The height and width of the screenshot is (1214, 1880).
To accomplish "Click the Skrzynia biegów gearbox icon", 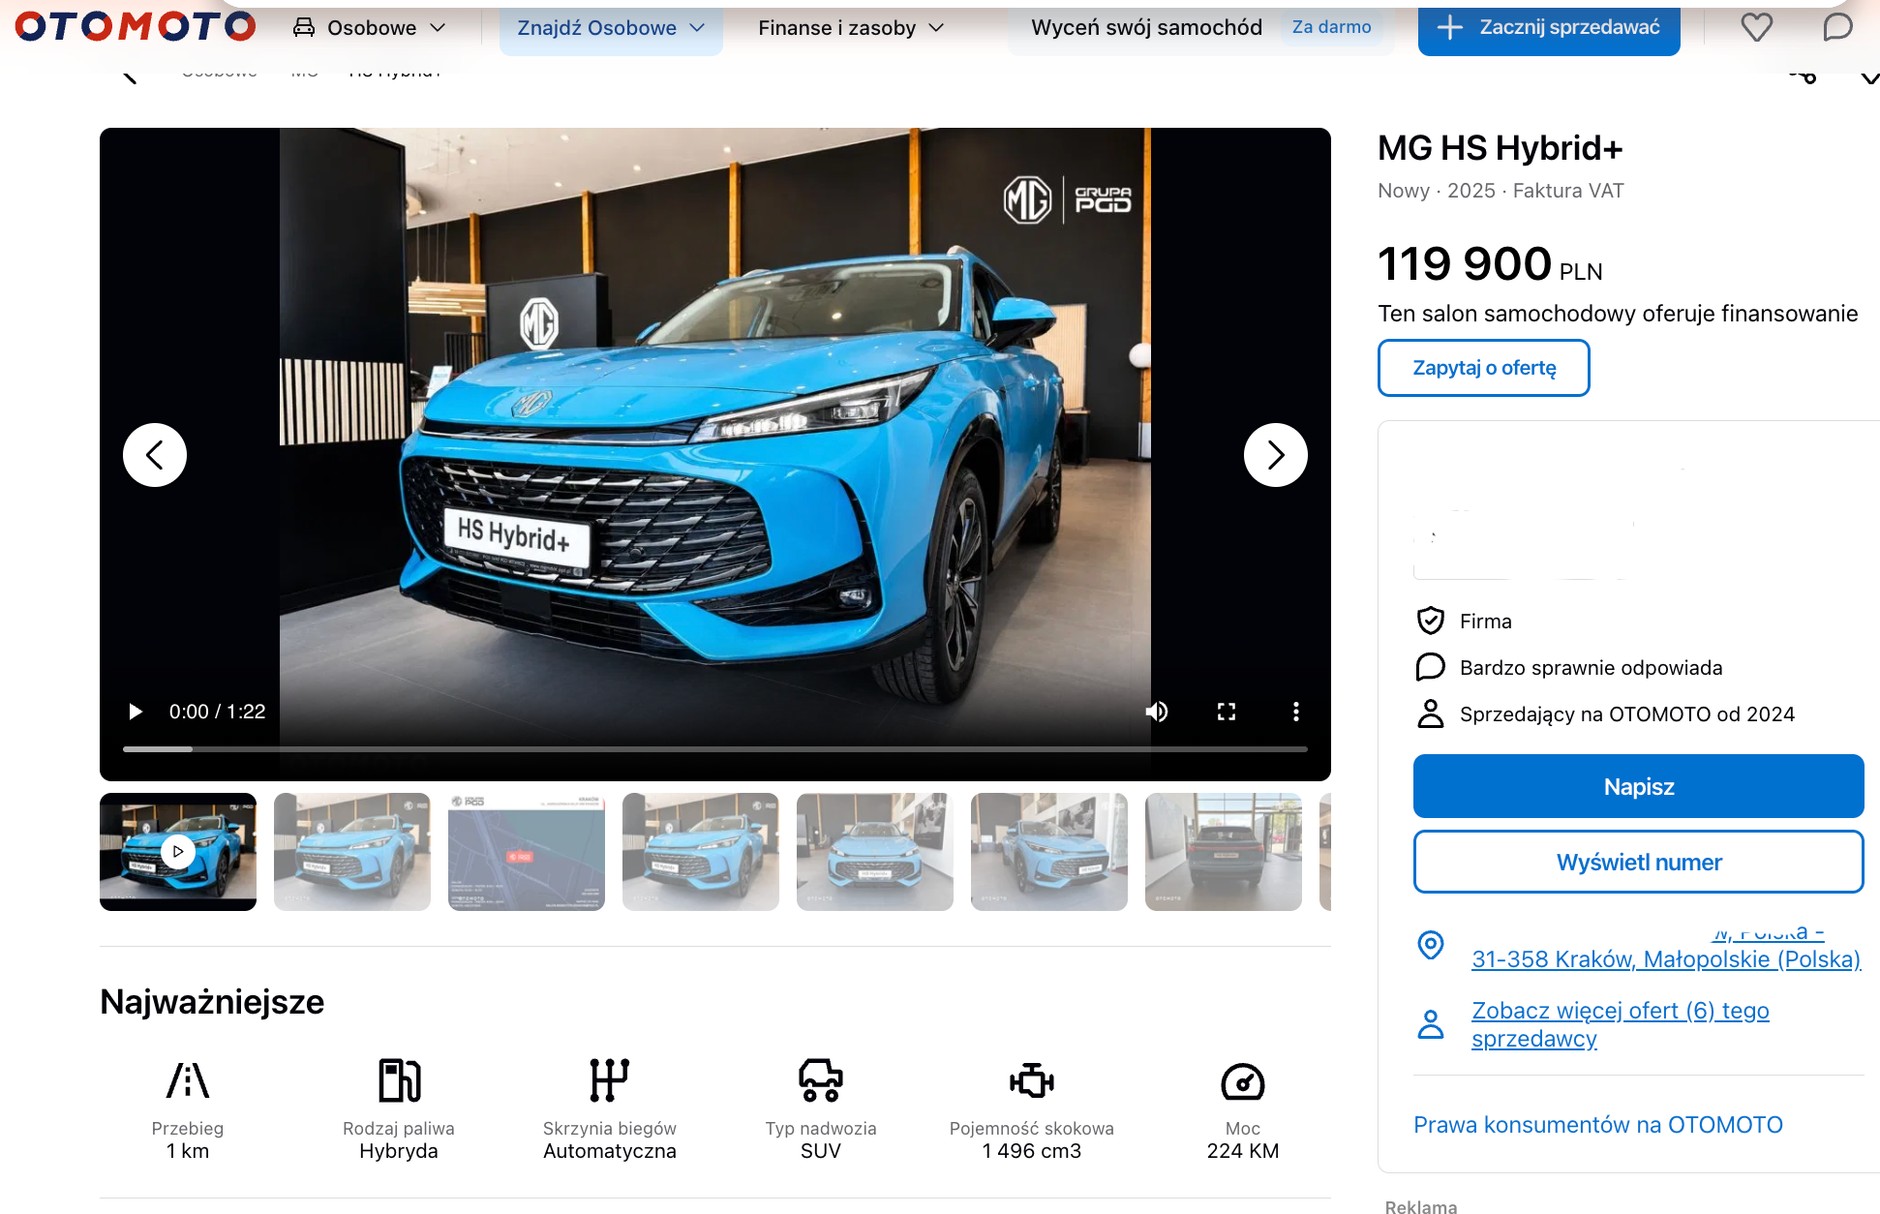I will 610,1081.
